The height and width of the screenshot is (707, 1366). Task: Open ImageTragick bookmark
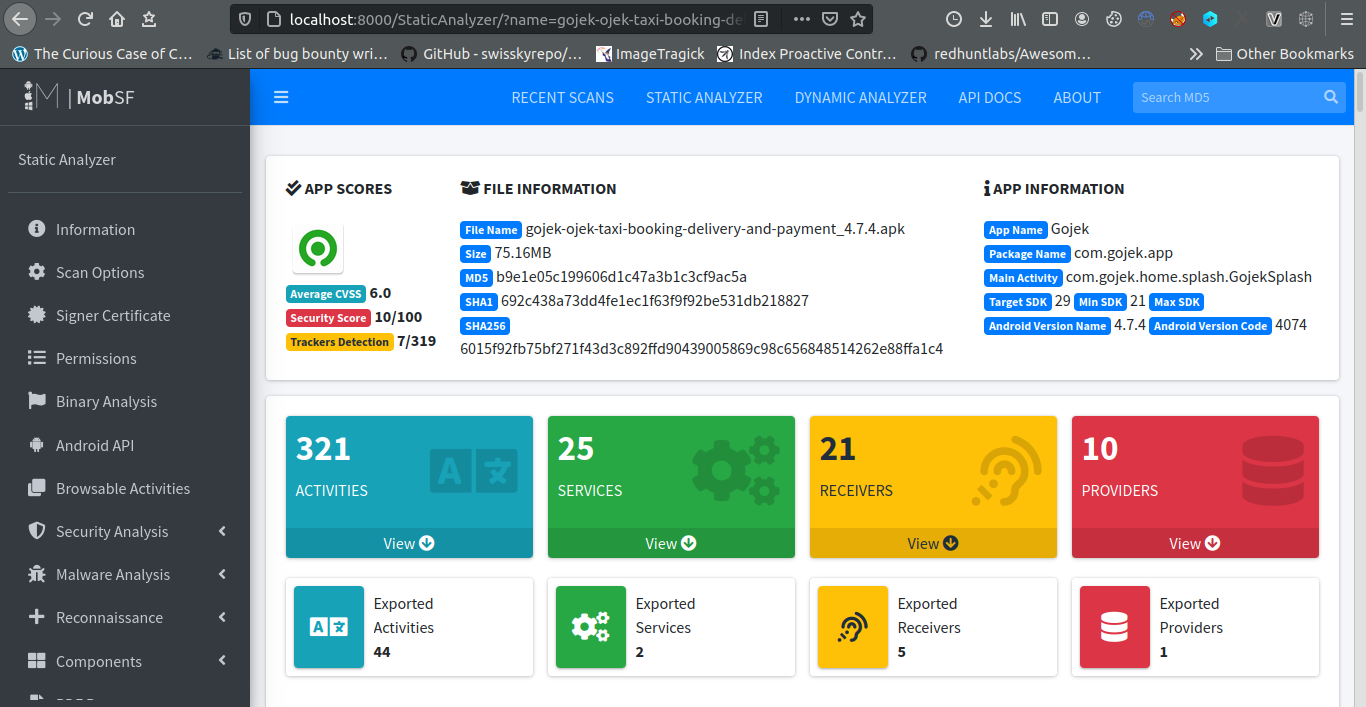(650, 54)
